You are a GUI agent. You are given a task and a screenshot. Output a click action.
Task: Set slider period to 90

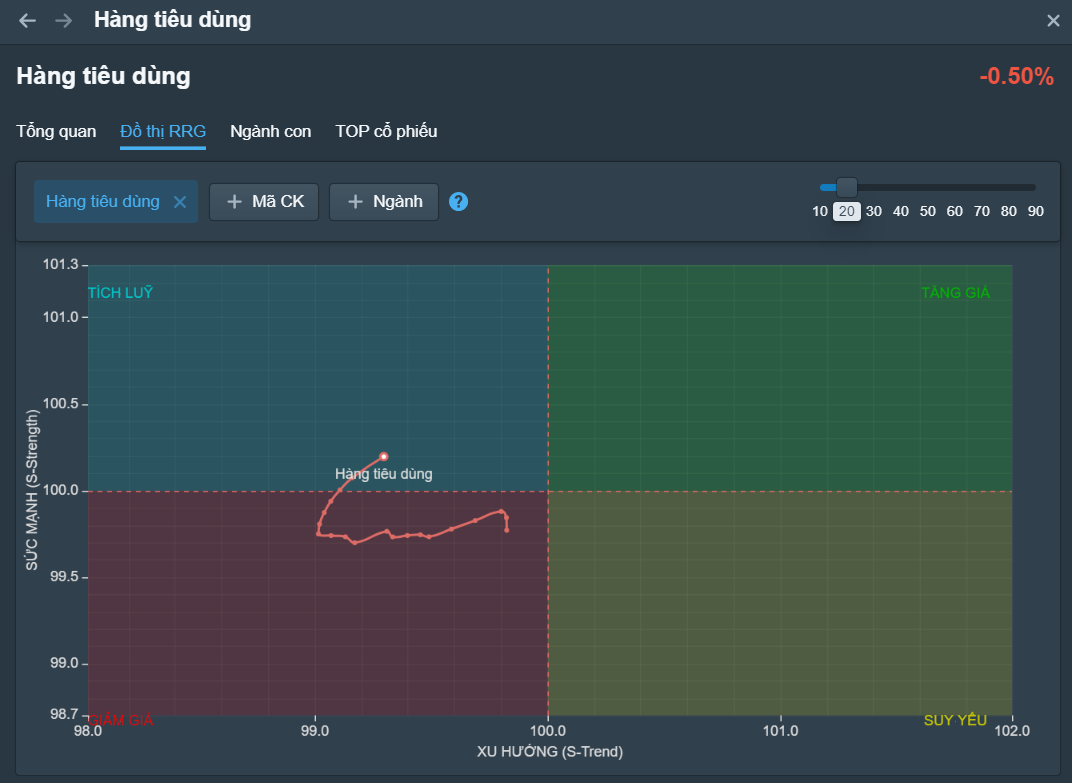point(1036,211)
